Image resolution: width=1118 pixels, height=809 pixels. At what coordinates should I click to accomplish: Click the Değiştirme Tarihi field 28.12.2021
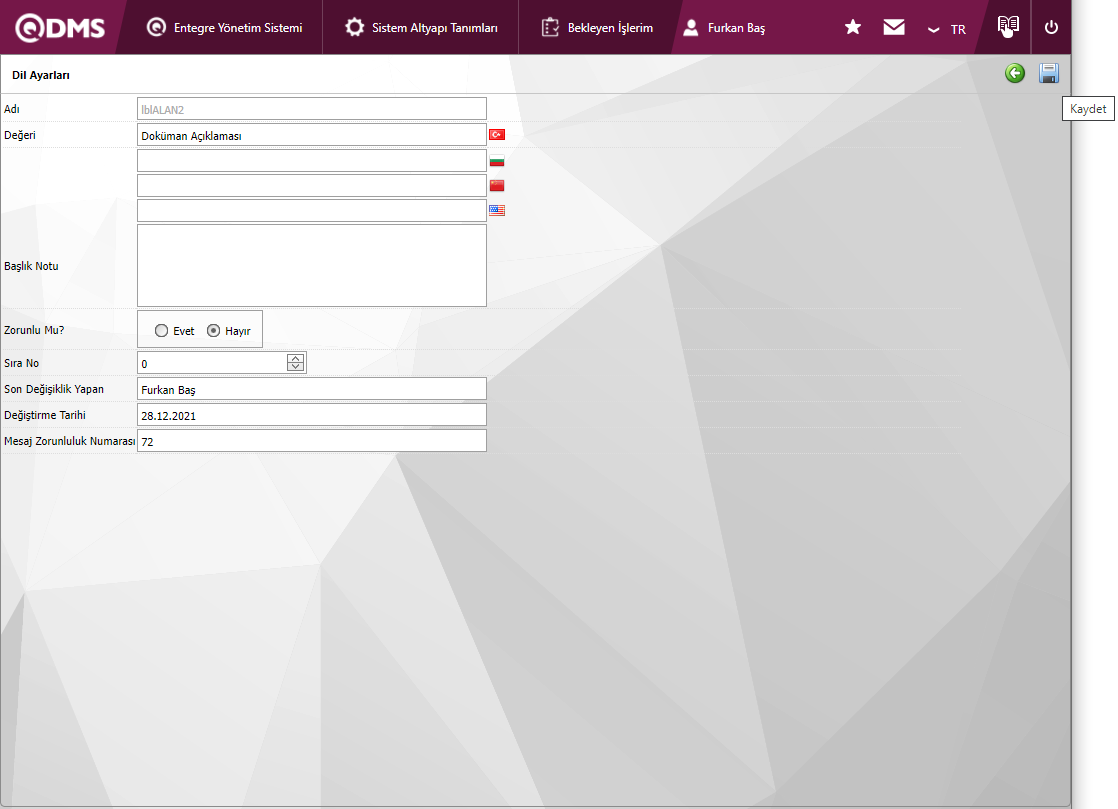point(312,415)
